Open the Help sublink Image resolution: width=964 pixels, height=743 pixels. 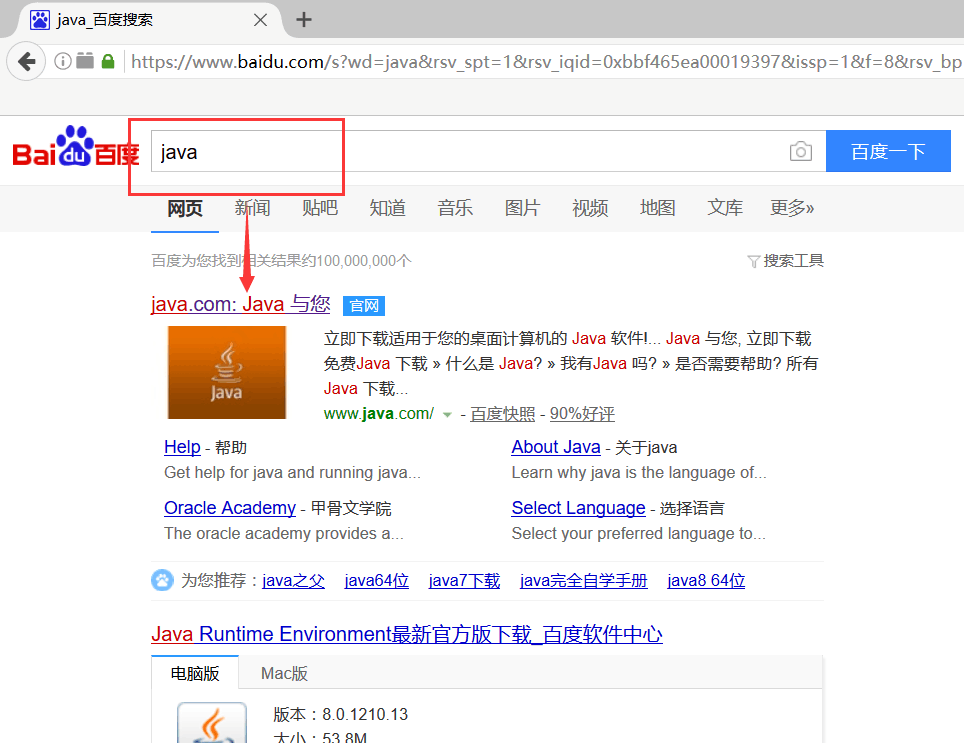tap(182, 447)
